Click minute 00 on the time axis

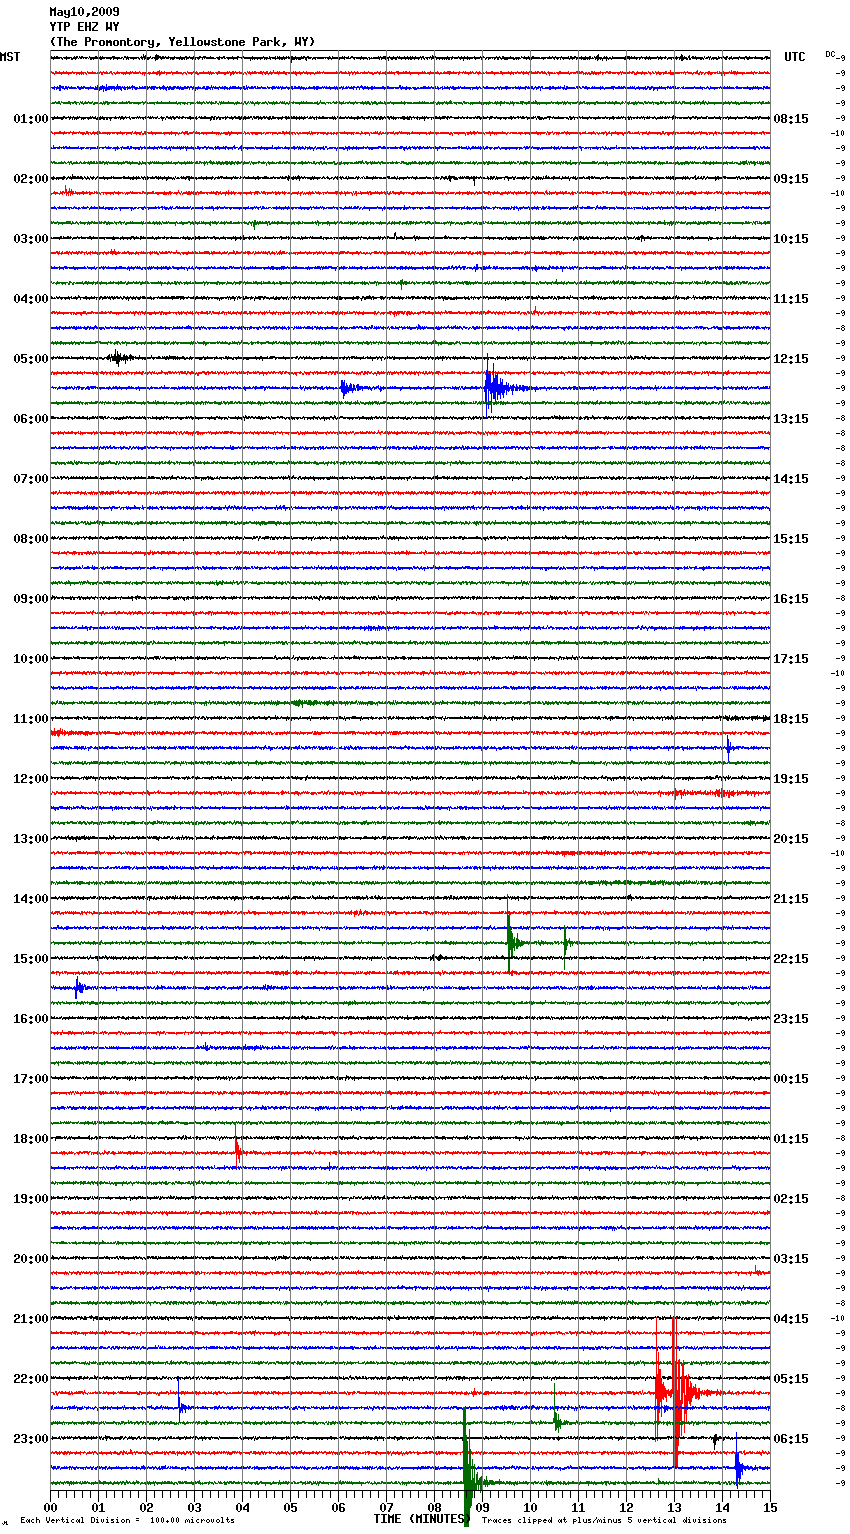coord(50,1507)
